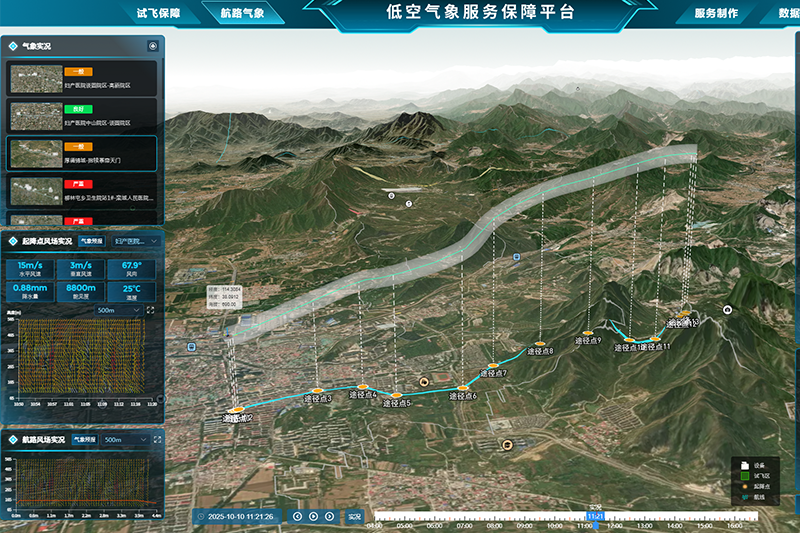Toggle 气象预报 in 起降点风场实况 panel
800x533 pixels.
pyautogui.click(x=93, y=241)
